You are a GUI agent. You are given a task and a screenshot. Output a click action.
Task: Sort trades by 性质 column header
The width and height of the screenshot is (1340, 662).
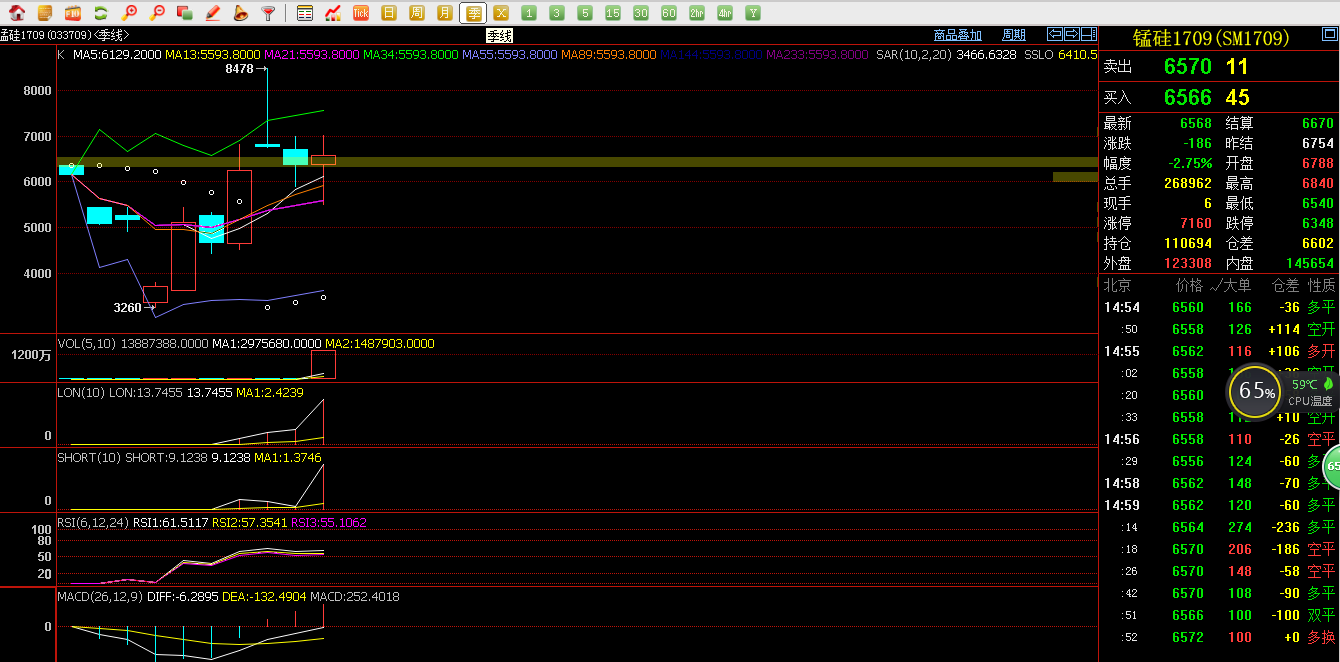pyautogui.click(x=1321, y=286)
